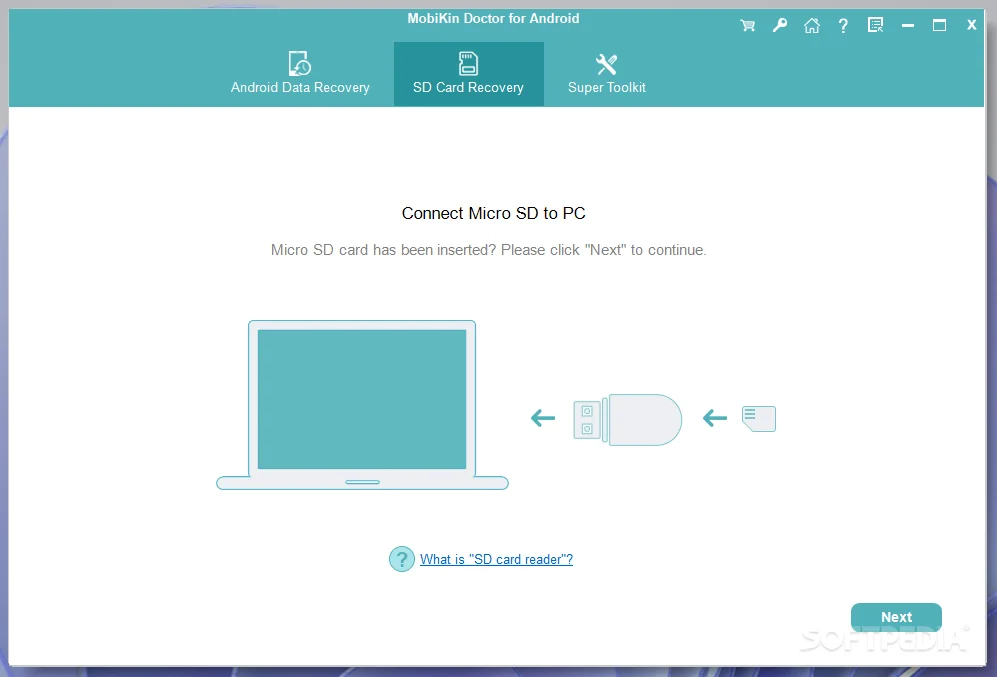Click the wrench tools icon above Super Toolkit
Image resolution: width=997 pixels, height=677 pixels.
pyautogui.click(x=606, y=62)
